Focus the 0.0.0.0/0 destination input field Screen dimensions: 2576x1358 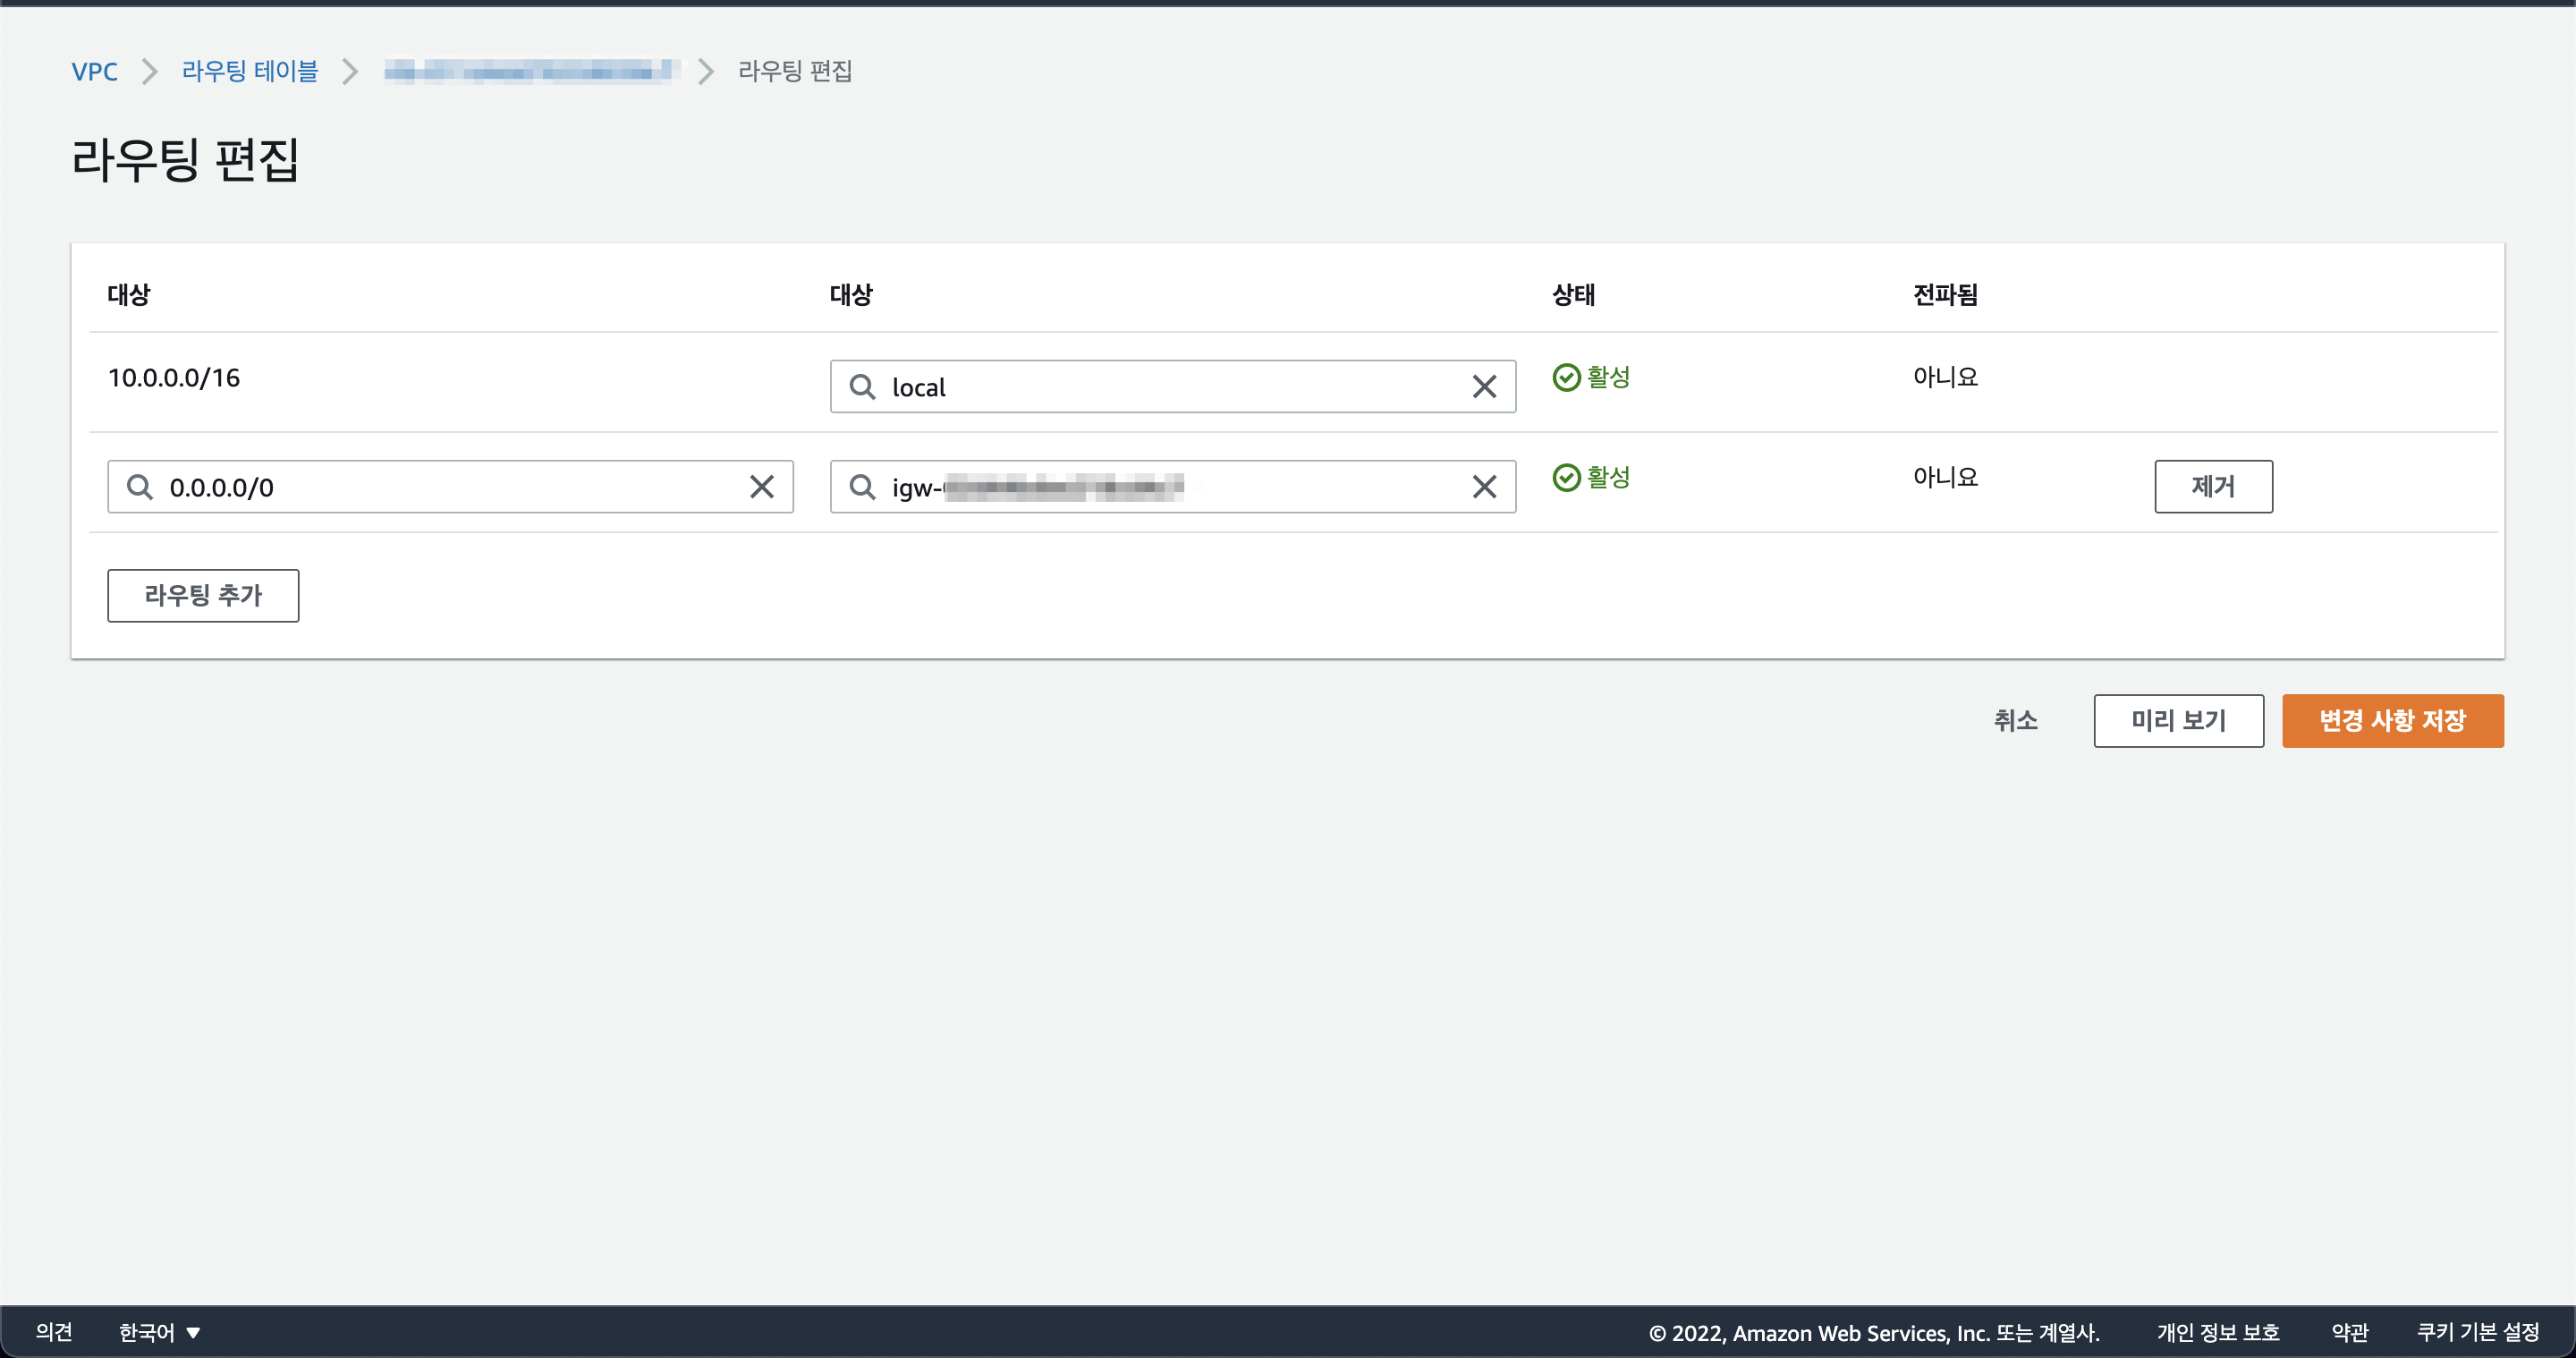450,487
